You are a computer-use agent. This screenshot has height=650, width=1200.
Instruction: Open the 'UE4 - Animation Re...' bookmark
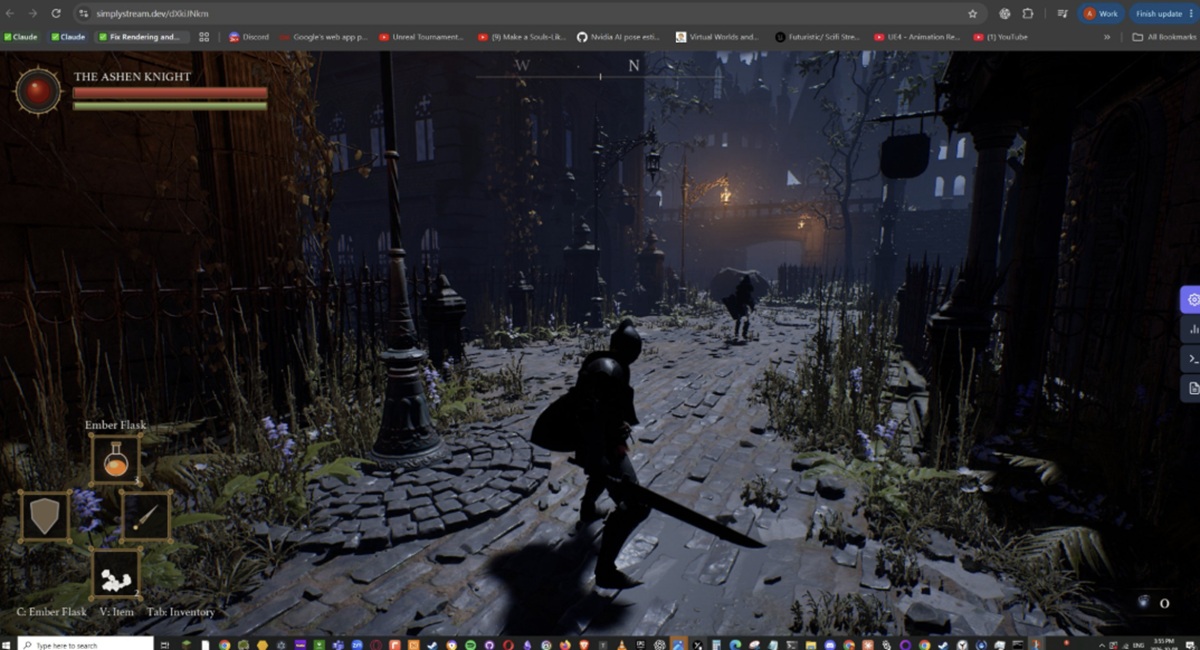pos(917,37)
